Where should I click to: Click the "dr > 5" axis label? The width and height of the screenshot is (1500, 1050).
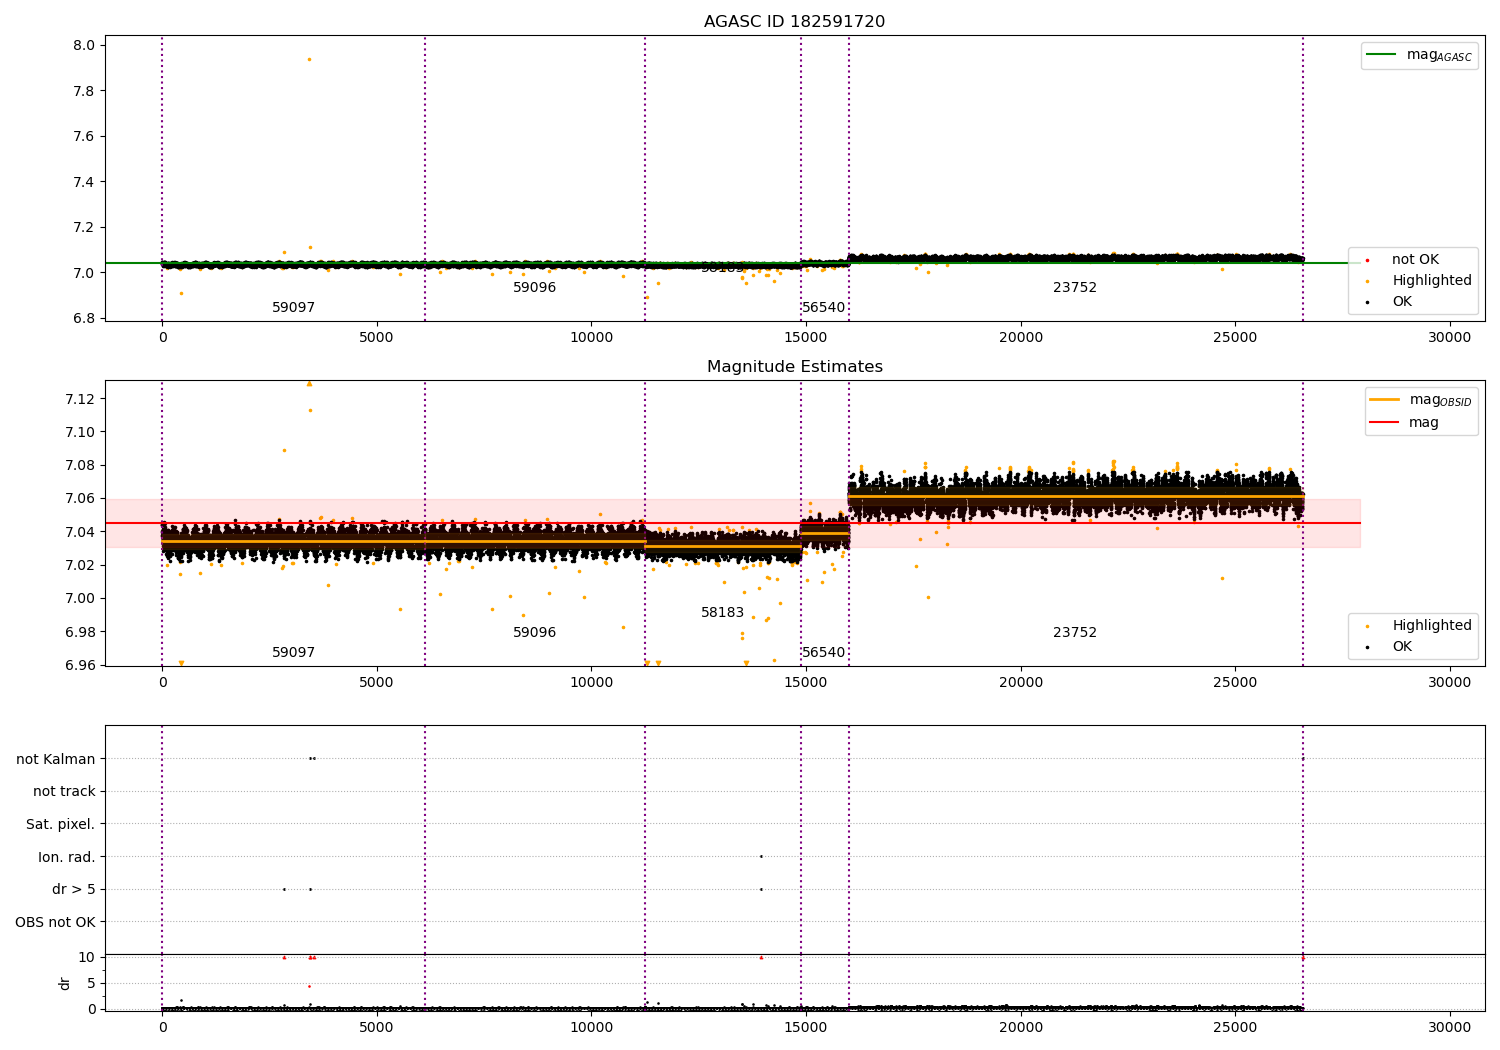click(74, 890)
